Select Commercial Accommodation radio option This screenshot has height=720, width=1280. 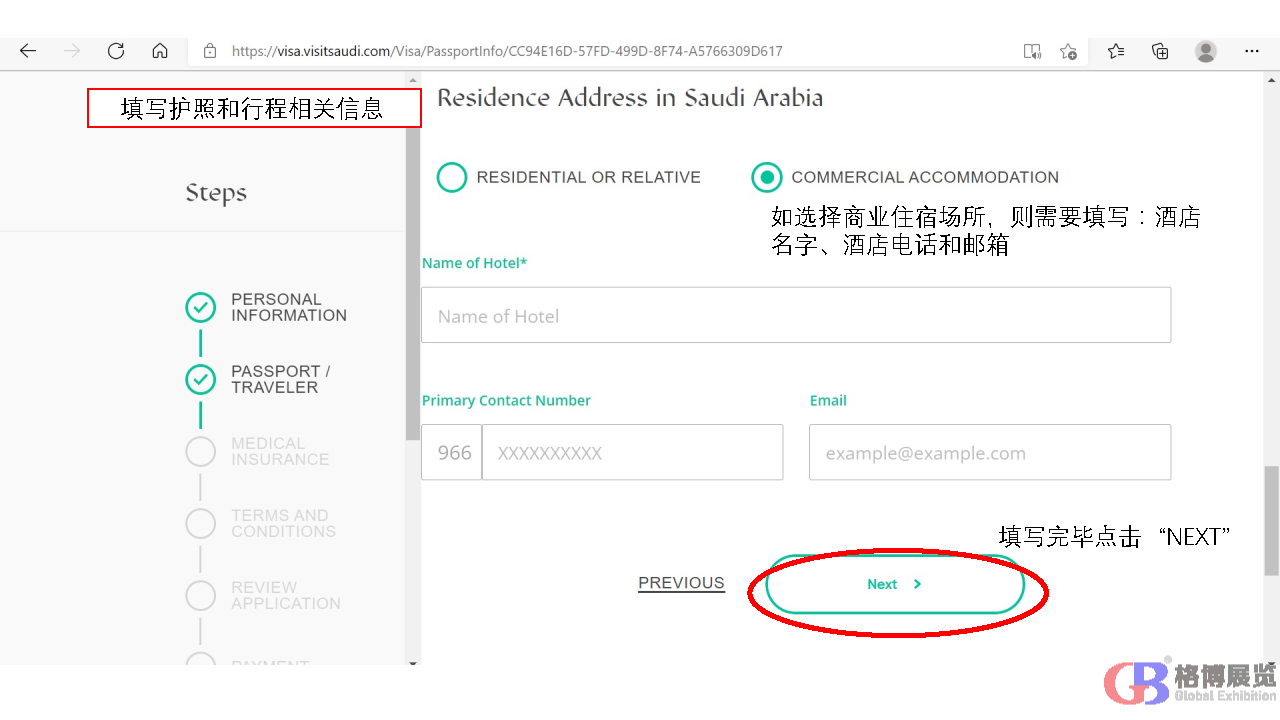pos(766,177)
